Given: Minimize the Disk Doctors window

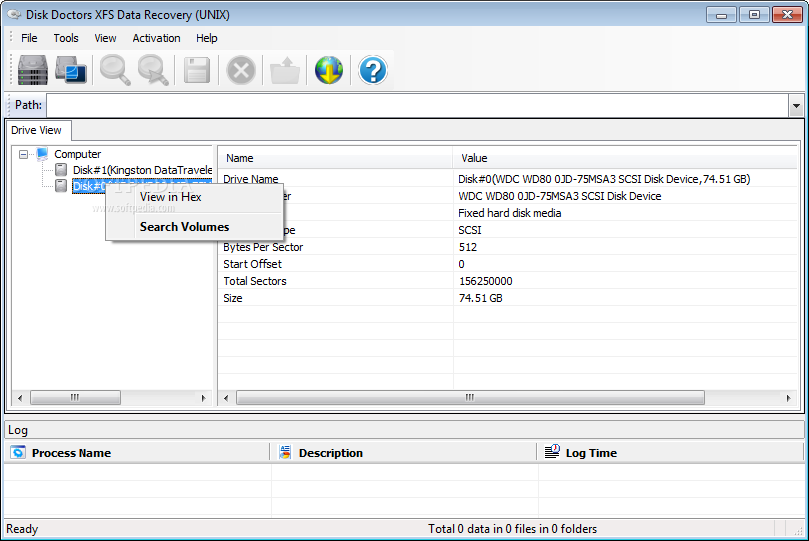Looking at the screenshot, I should [x=721, y=14].
